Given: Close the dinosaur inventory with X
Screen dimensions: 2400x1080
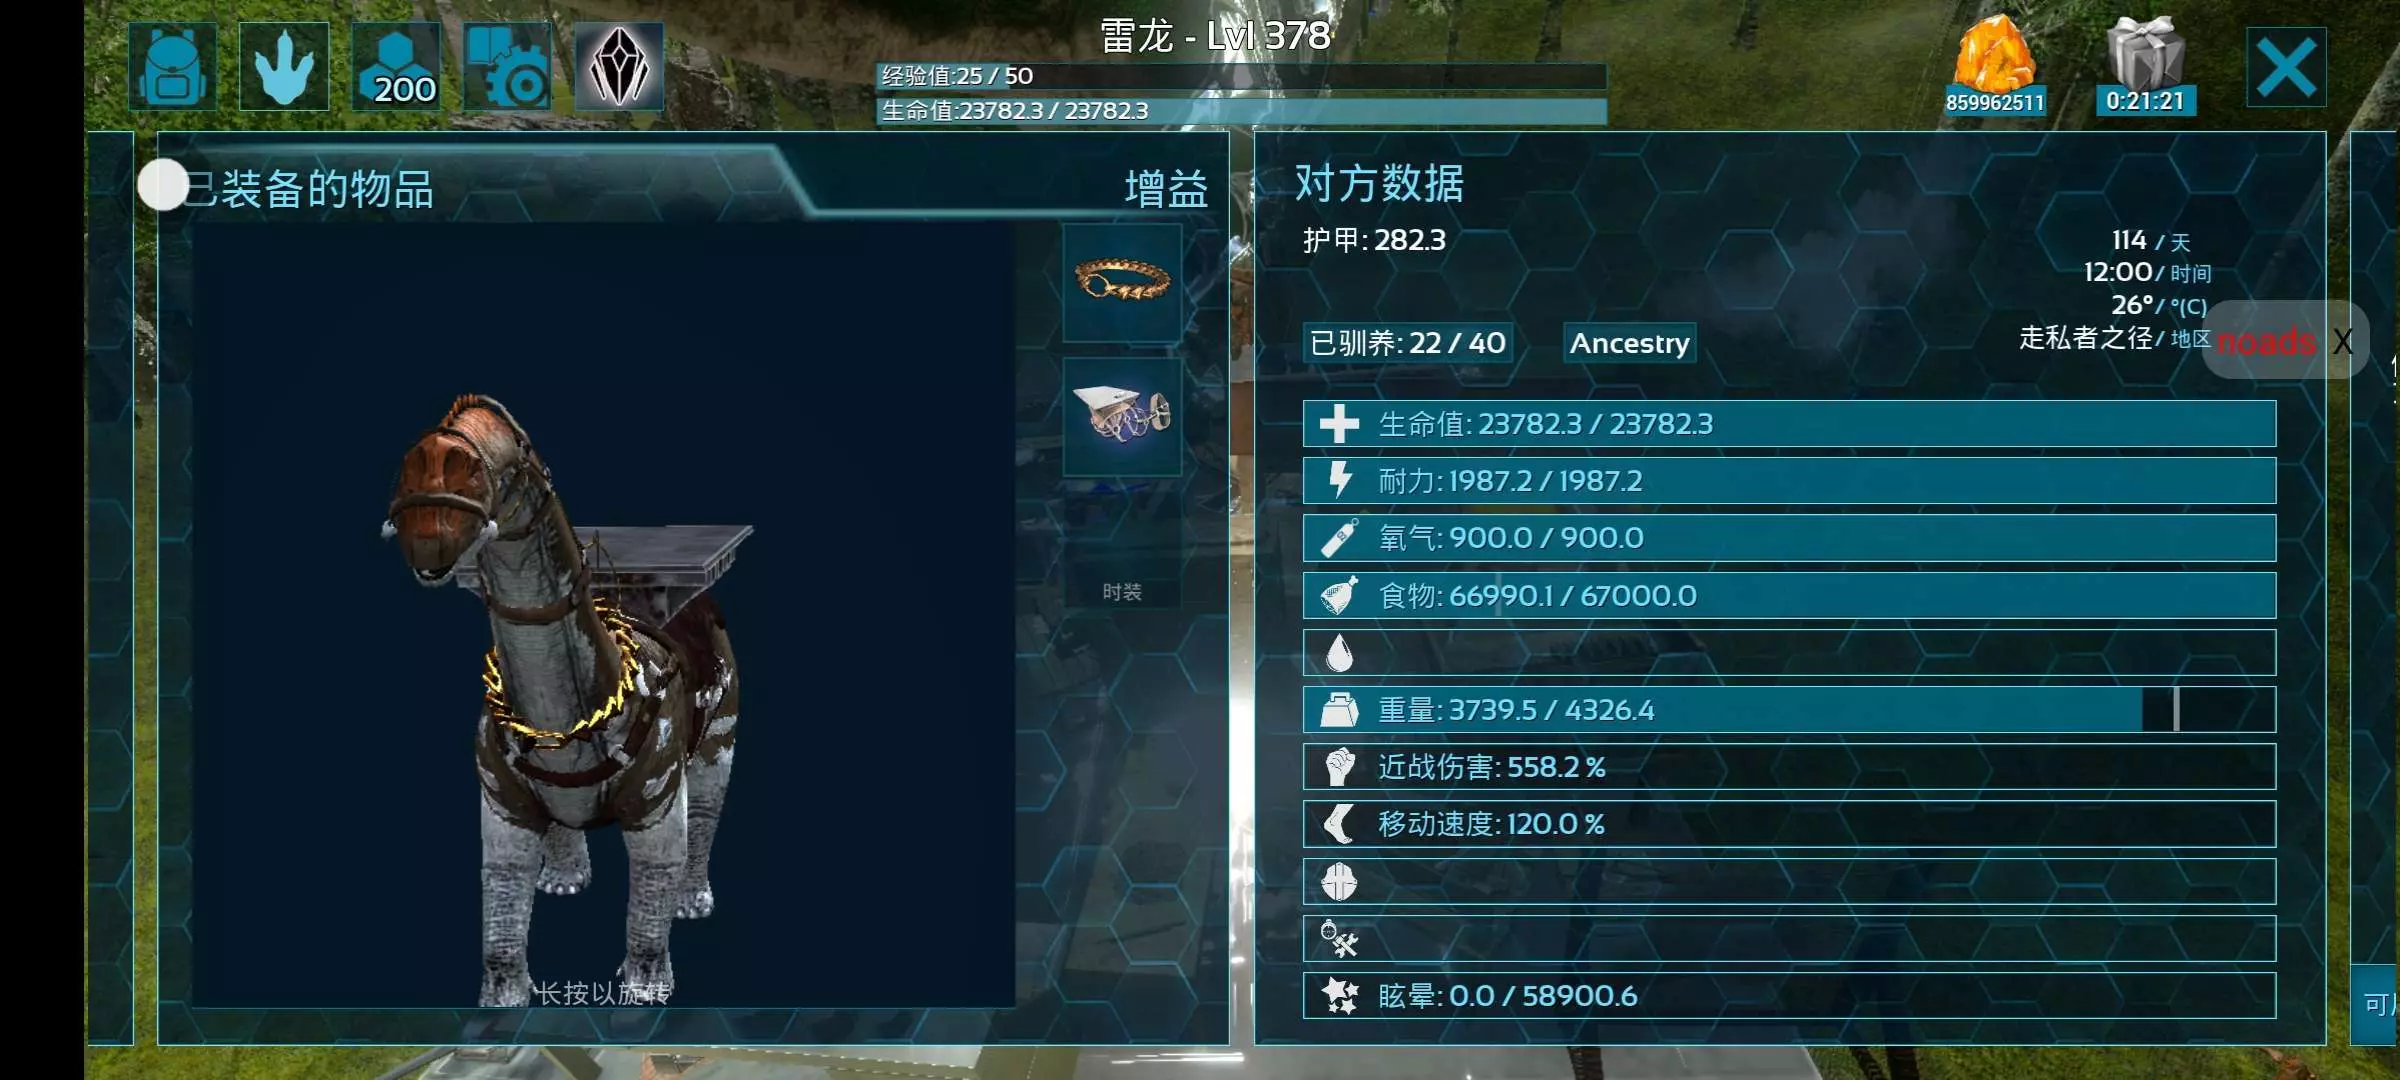Looking at the screenshot, I should (2286, 67).
